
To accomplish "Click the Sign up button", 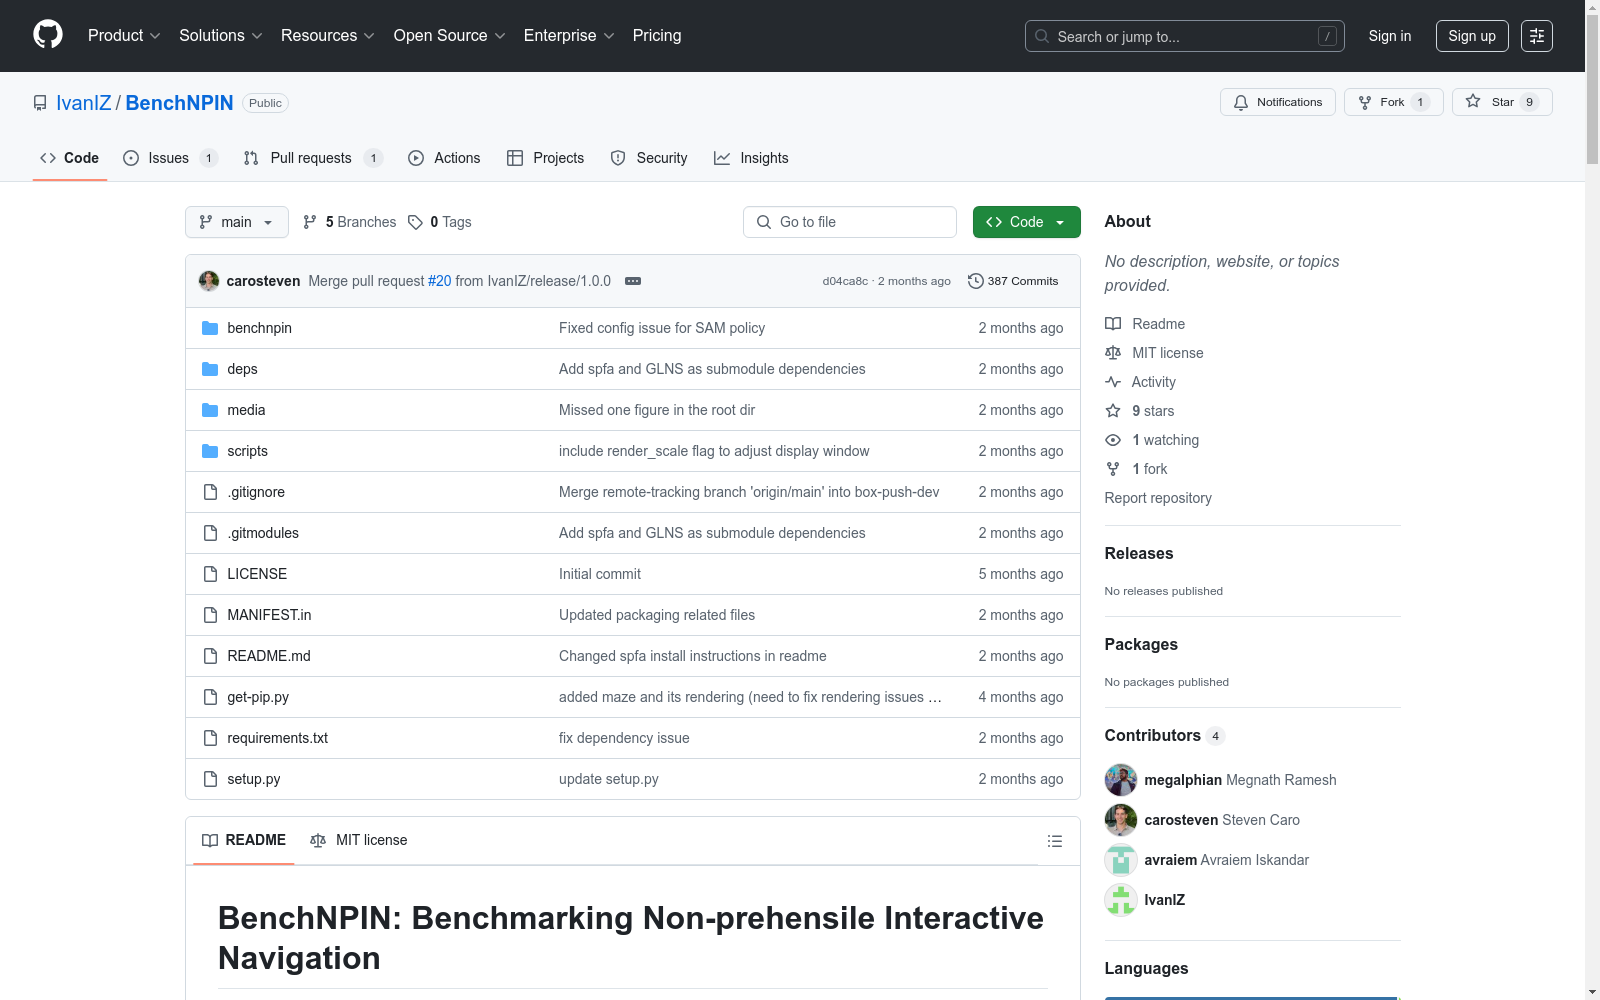I will click(x=1472, y=36).
